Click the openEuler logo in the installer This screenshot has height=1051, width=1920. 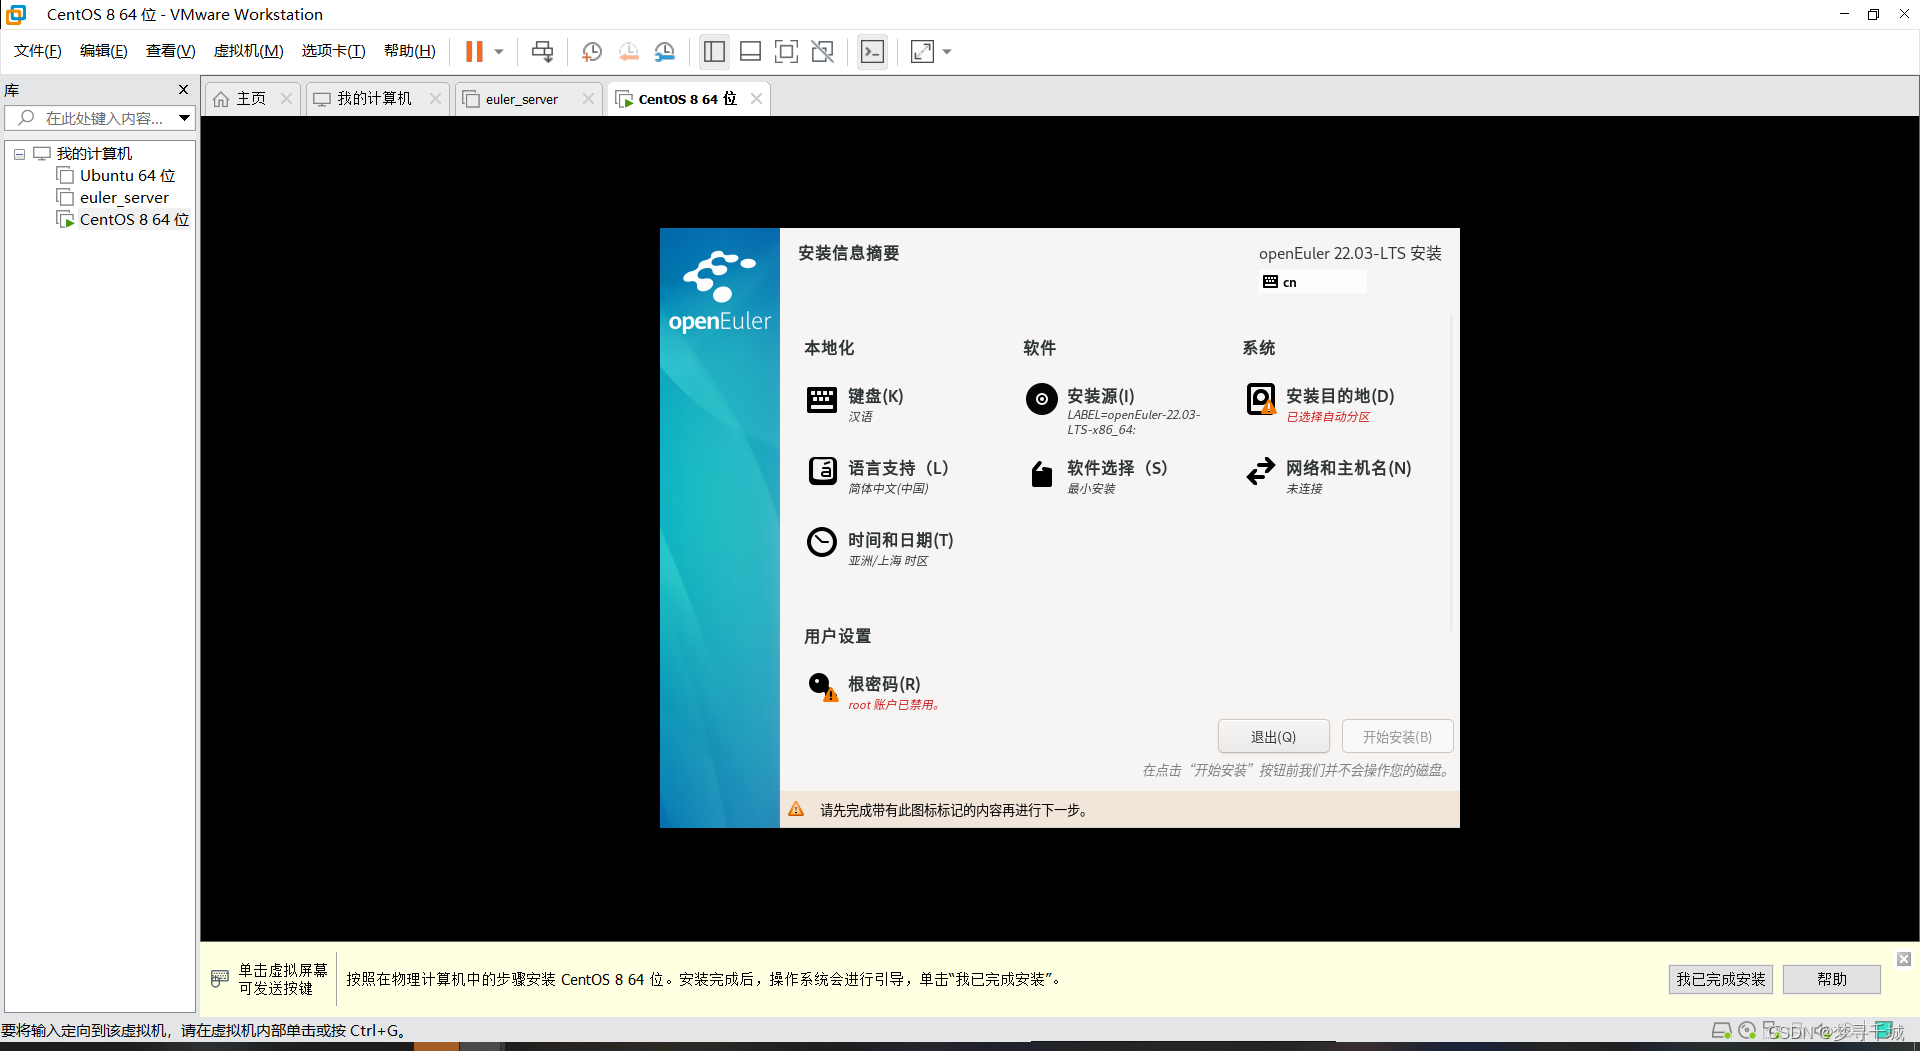[x=719, y=291]
